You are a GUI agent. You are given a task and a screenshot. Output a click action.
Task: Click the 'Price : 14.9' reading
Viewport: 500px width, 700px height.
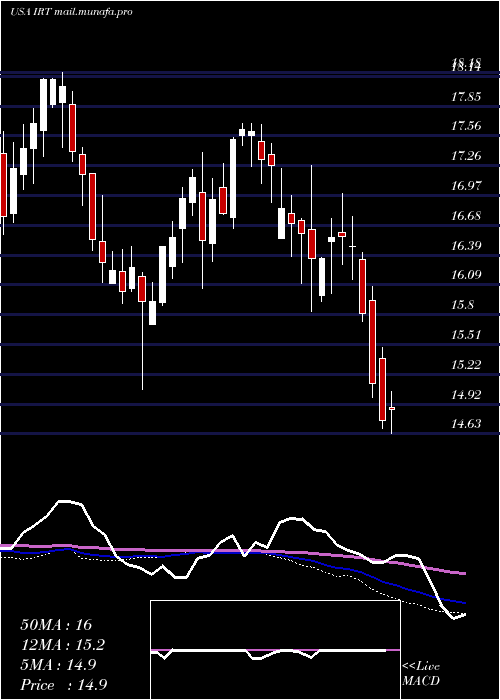tap(63, 685)
